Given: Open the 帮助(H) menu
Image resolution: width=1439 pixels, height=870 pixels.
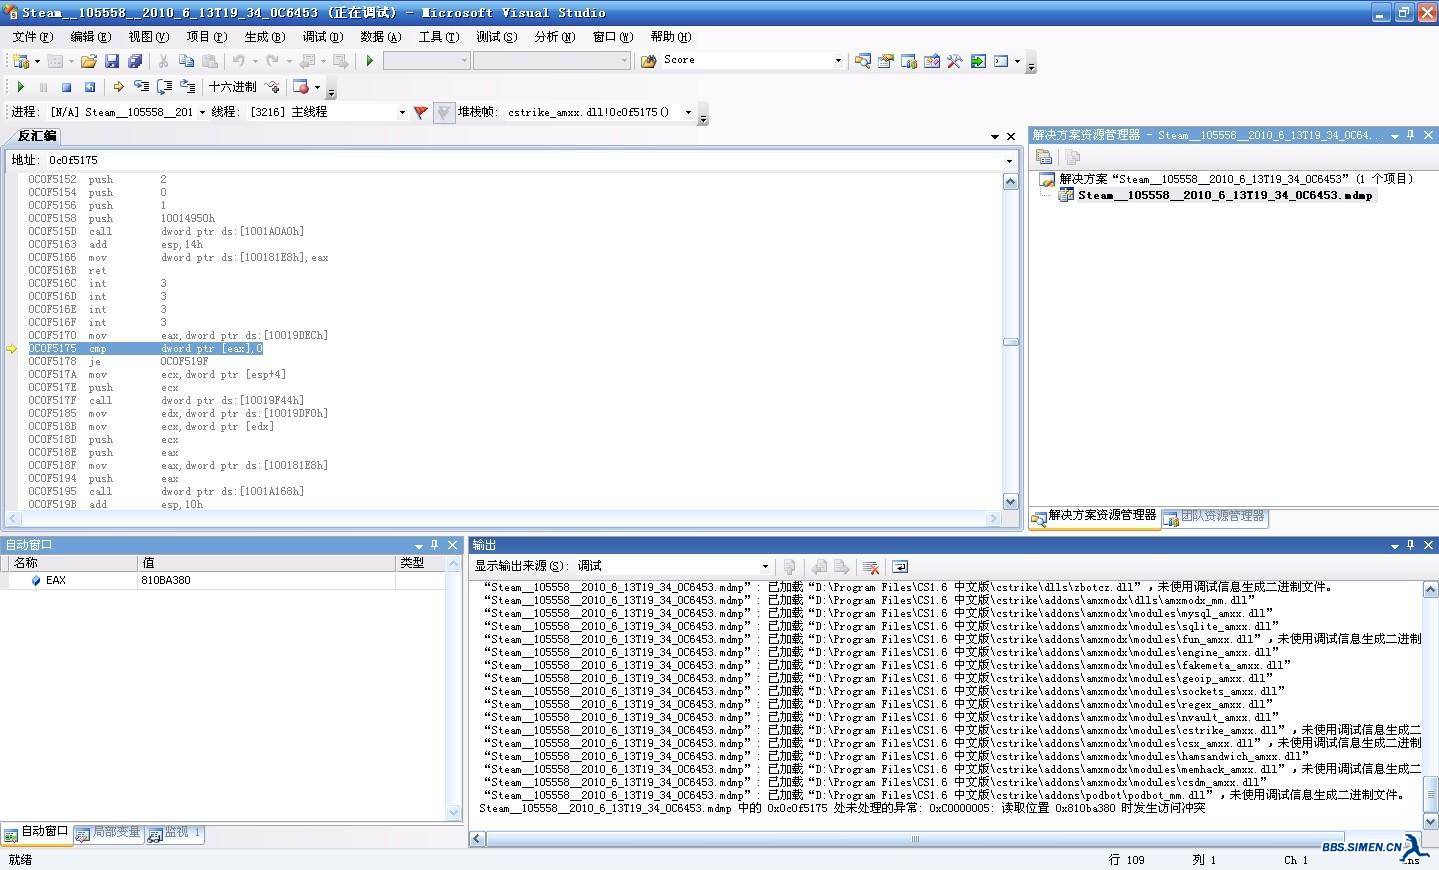Looking at the screenshot, I should click(x=670, y=37).
